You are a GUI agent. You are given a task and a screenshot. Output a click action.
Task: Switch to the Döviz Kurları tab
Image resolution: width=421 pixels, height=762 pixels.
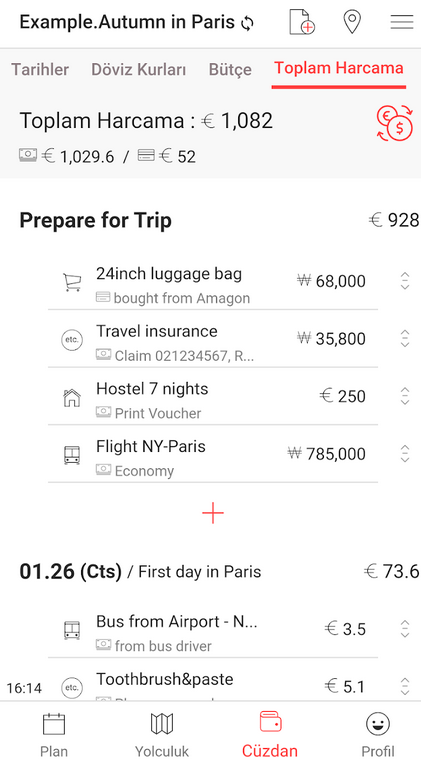coord(139,69)
